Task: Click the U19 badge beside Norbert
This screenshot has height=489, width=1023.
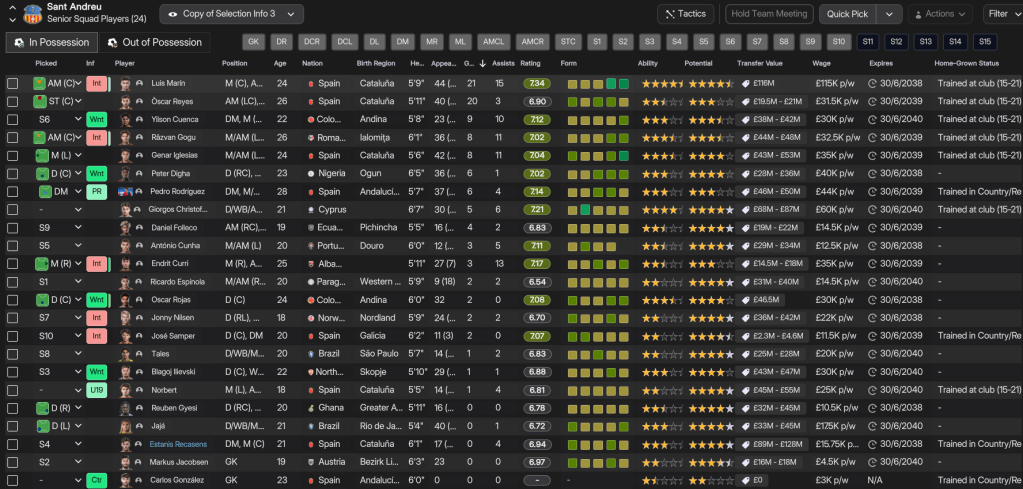Action: point(97,389)
